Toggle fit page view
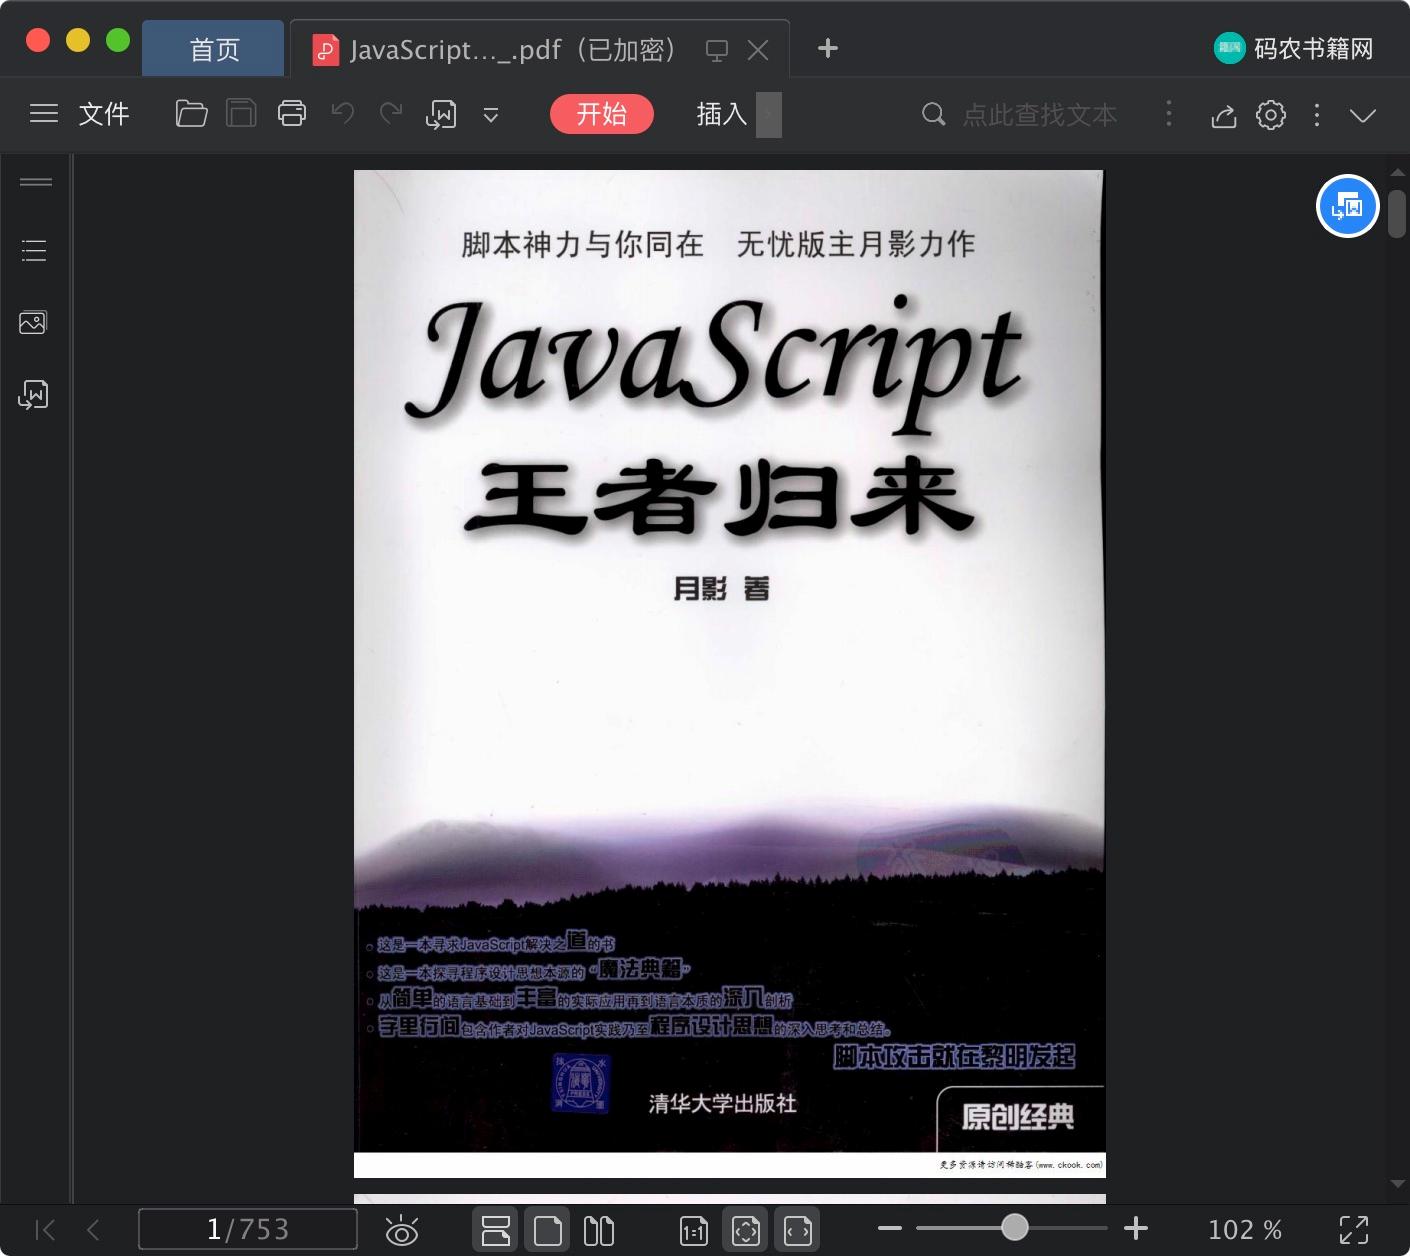1410x1256 pixels. point(746,1230)
